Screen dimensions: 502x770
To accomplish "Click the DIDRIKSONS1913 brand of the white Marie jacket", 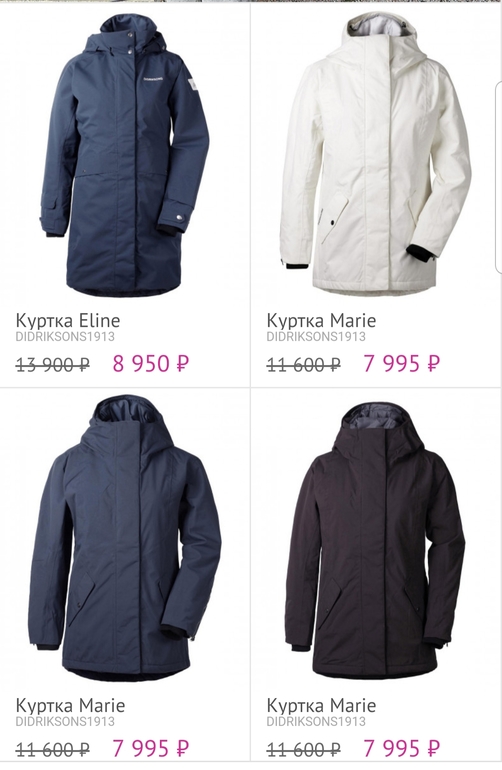I will point(316,337).
